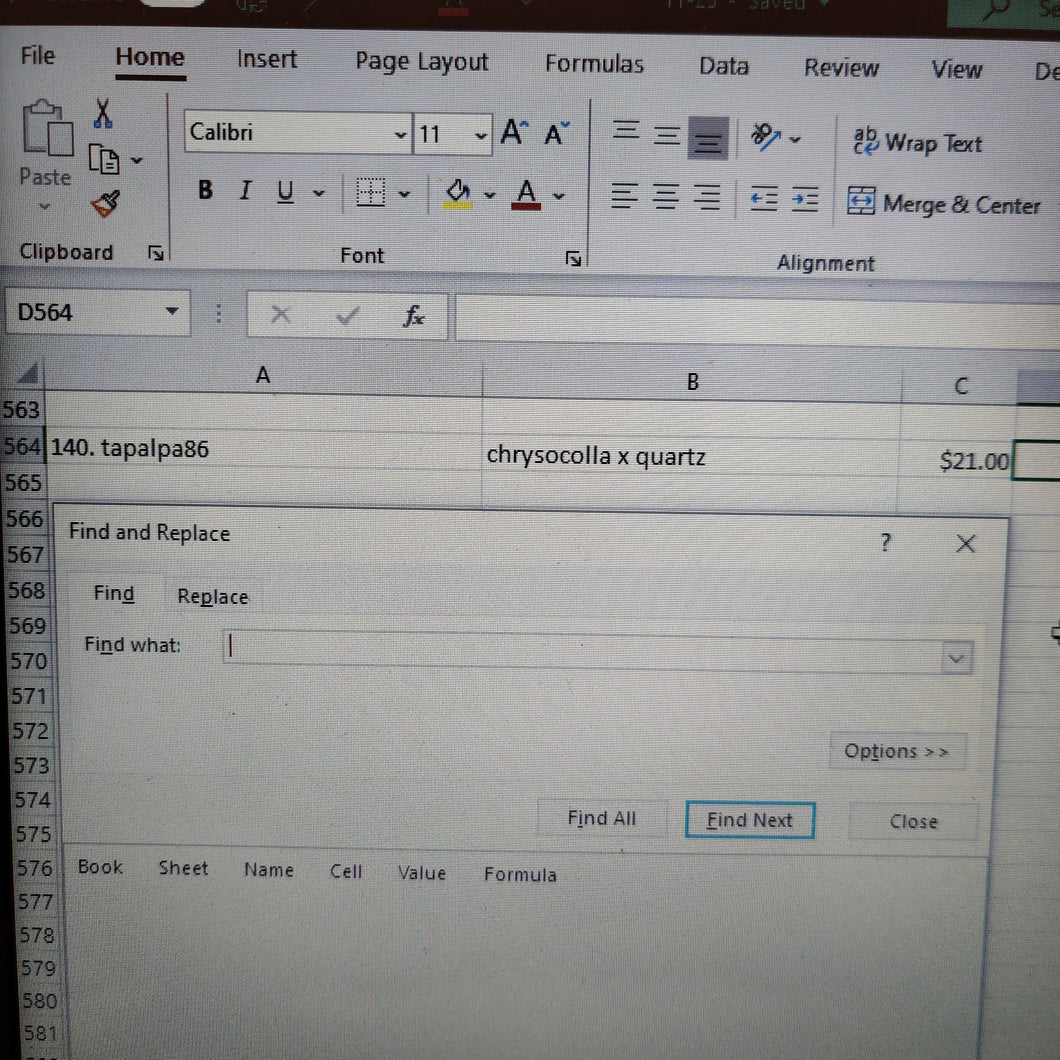This screenshot has width=1060, height=1060.
Task: Select cell containing chrysocolla x quartz
Action: click(x=691, y=457)
